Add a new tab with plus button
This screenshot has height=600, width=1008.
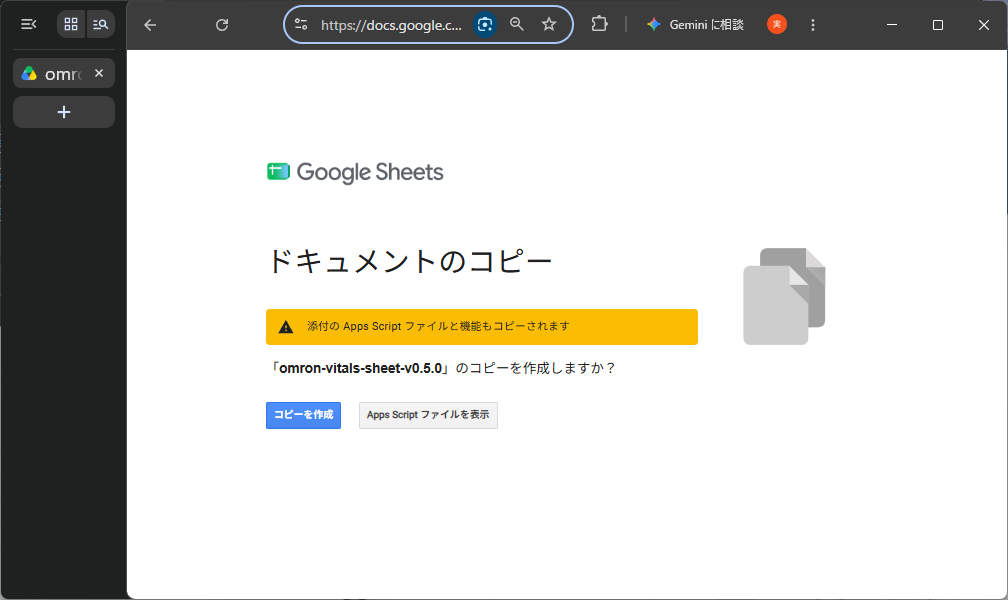tap(64, 112)
